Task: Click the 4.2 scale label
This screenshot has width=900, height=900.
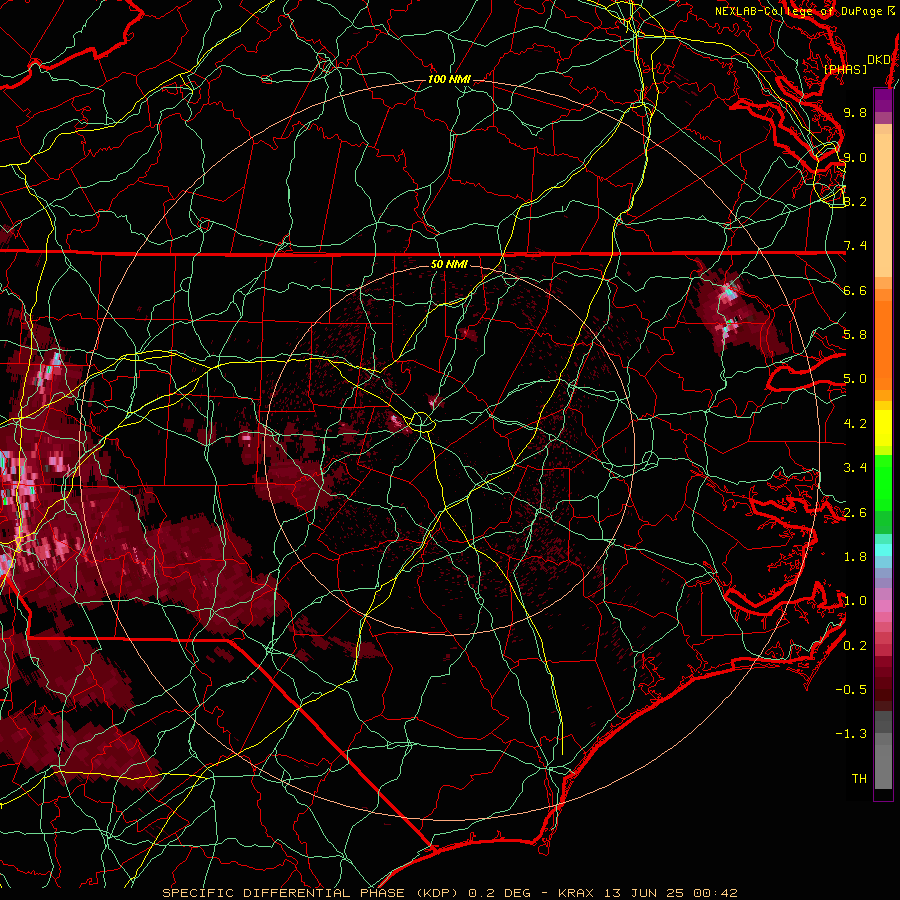Action: [x=855, y=424]
